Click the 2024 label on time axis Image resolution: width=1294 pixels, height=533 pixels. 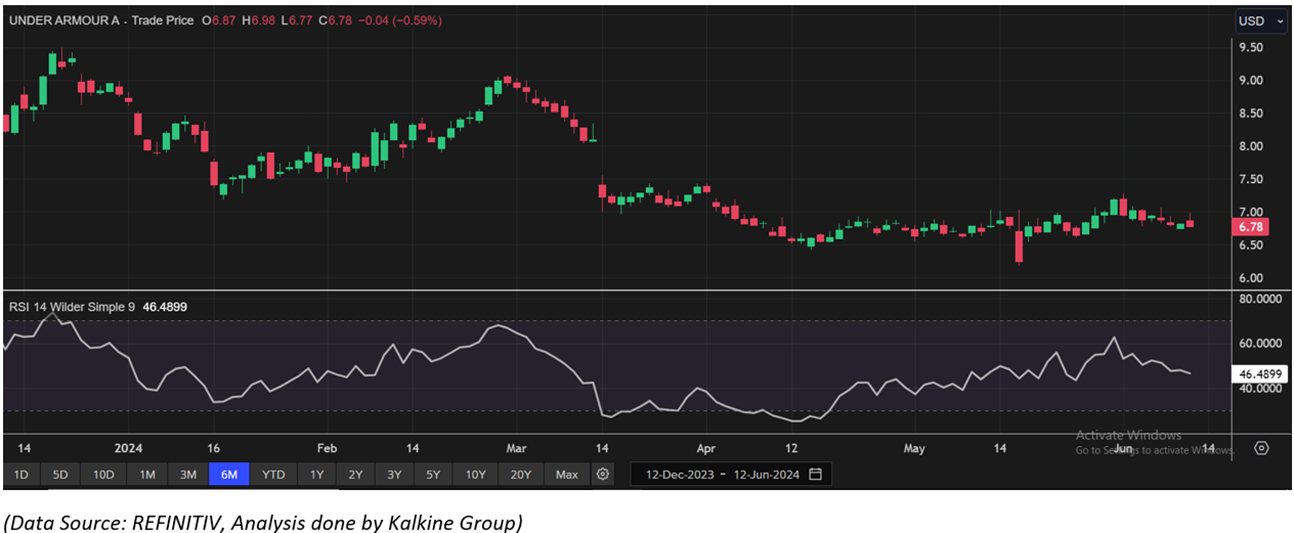point(129,449)
